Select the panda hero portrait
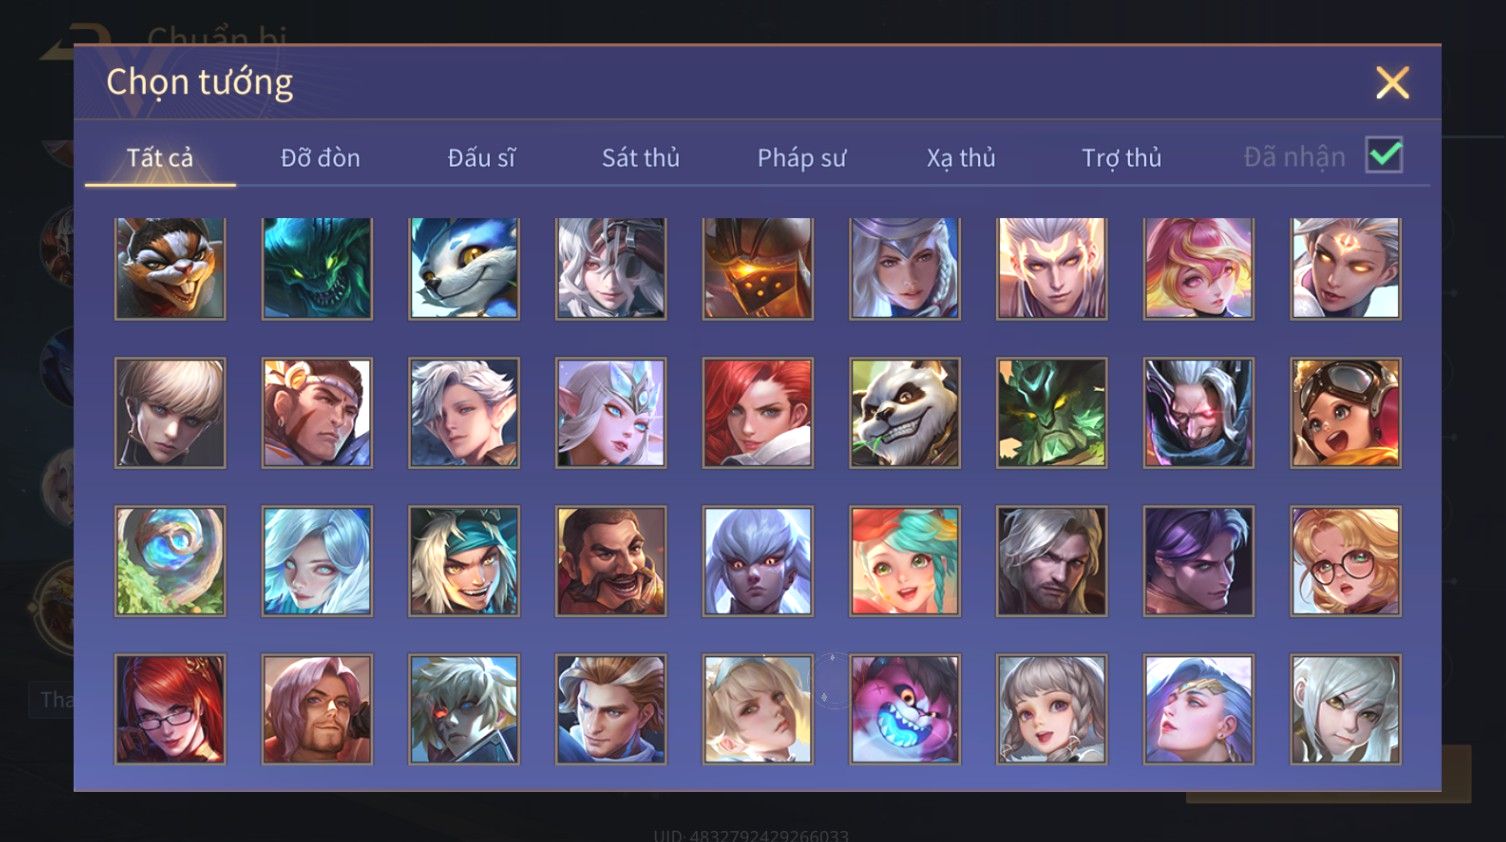Image resolution: width=1506 pixels, height=842 pixels. coord(905,413)
